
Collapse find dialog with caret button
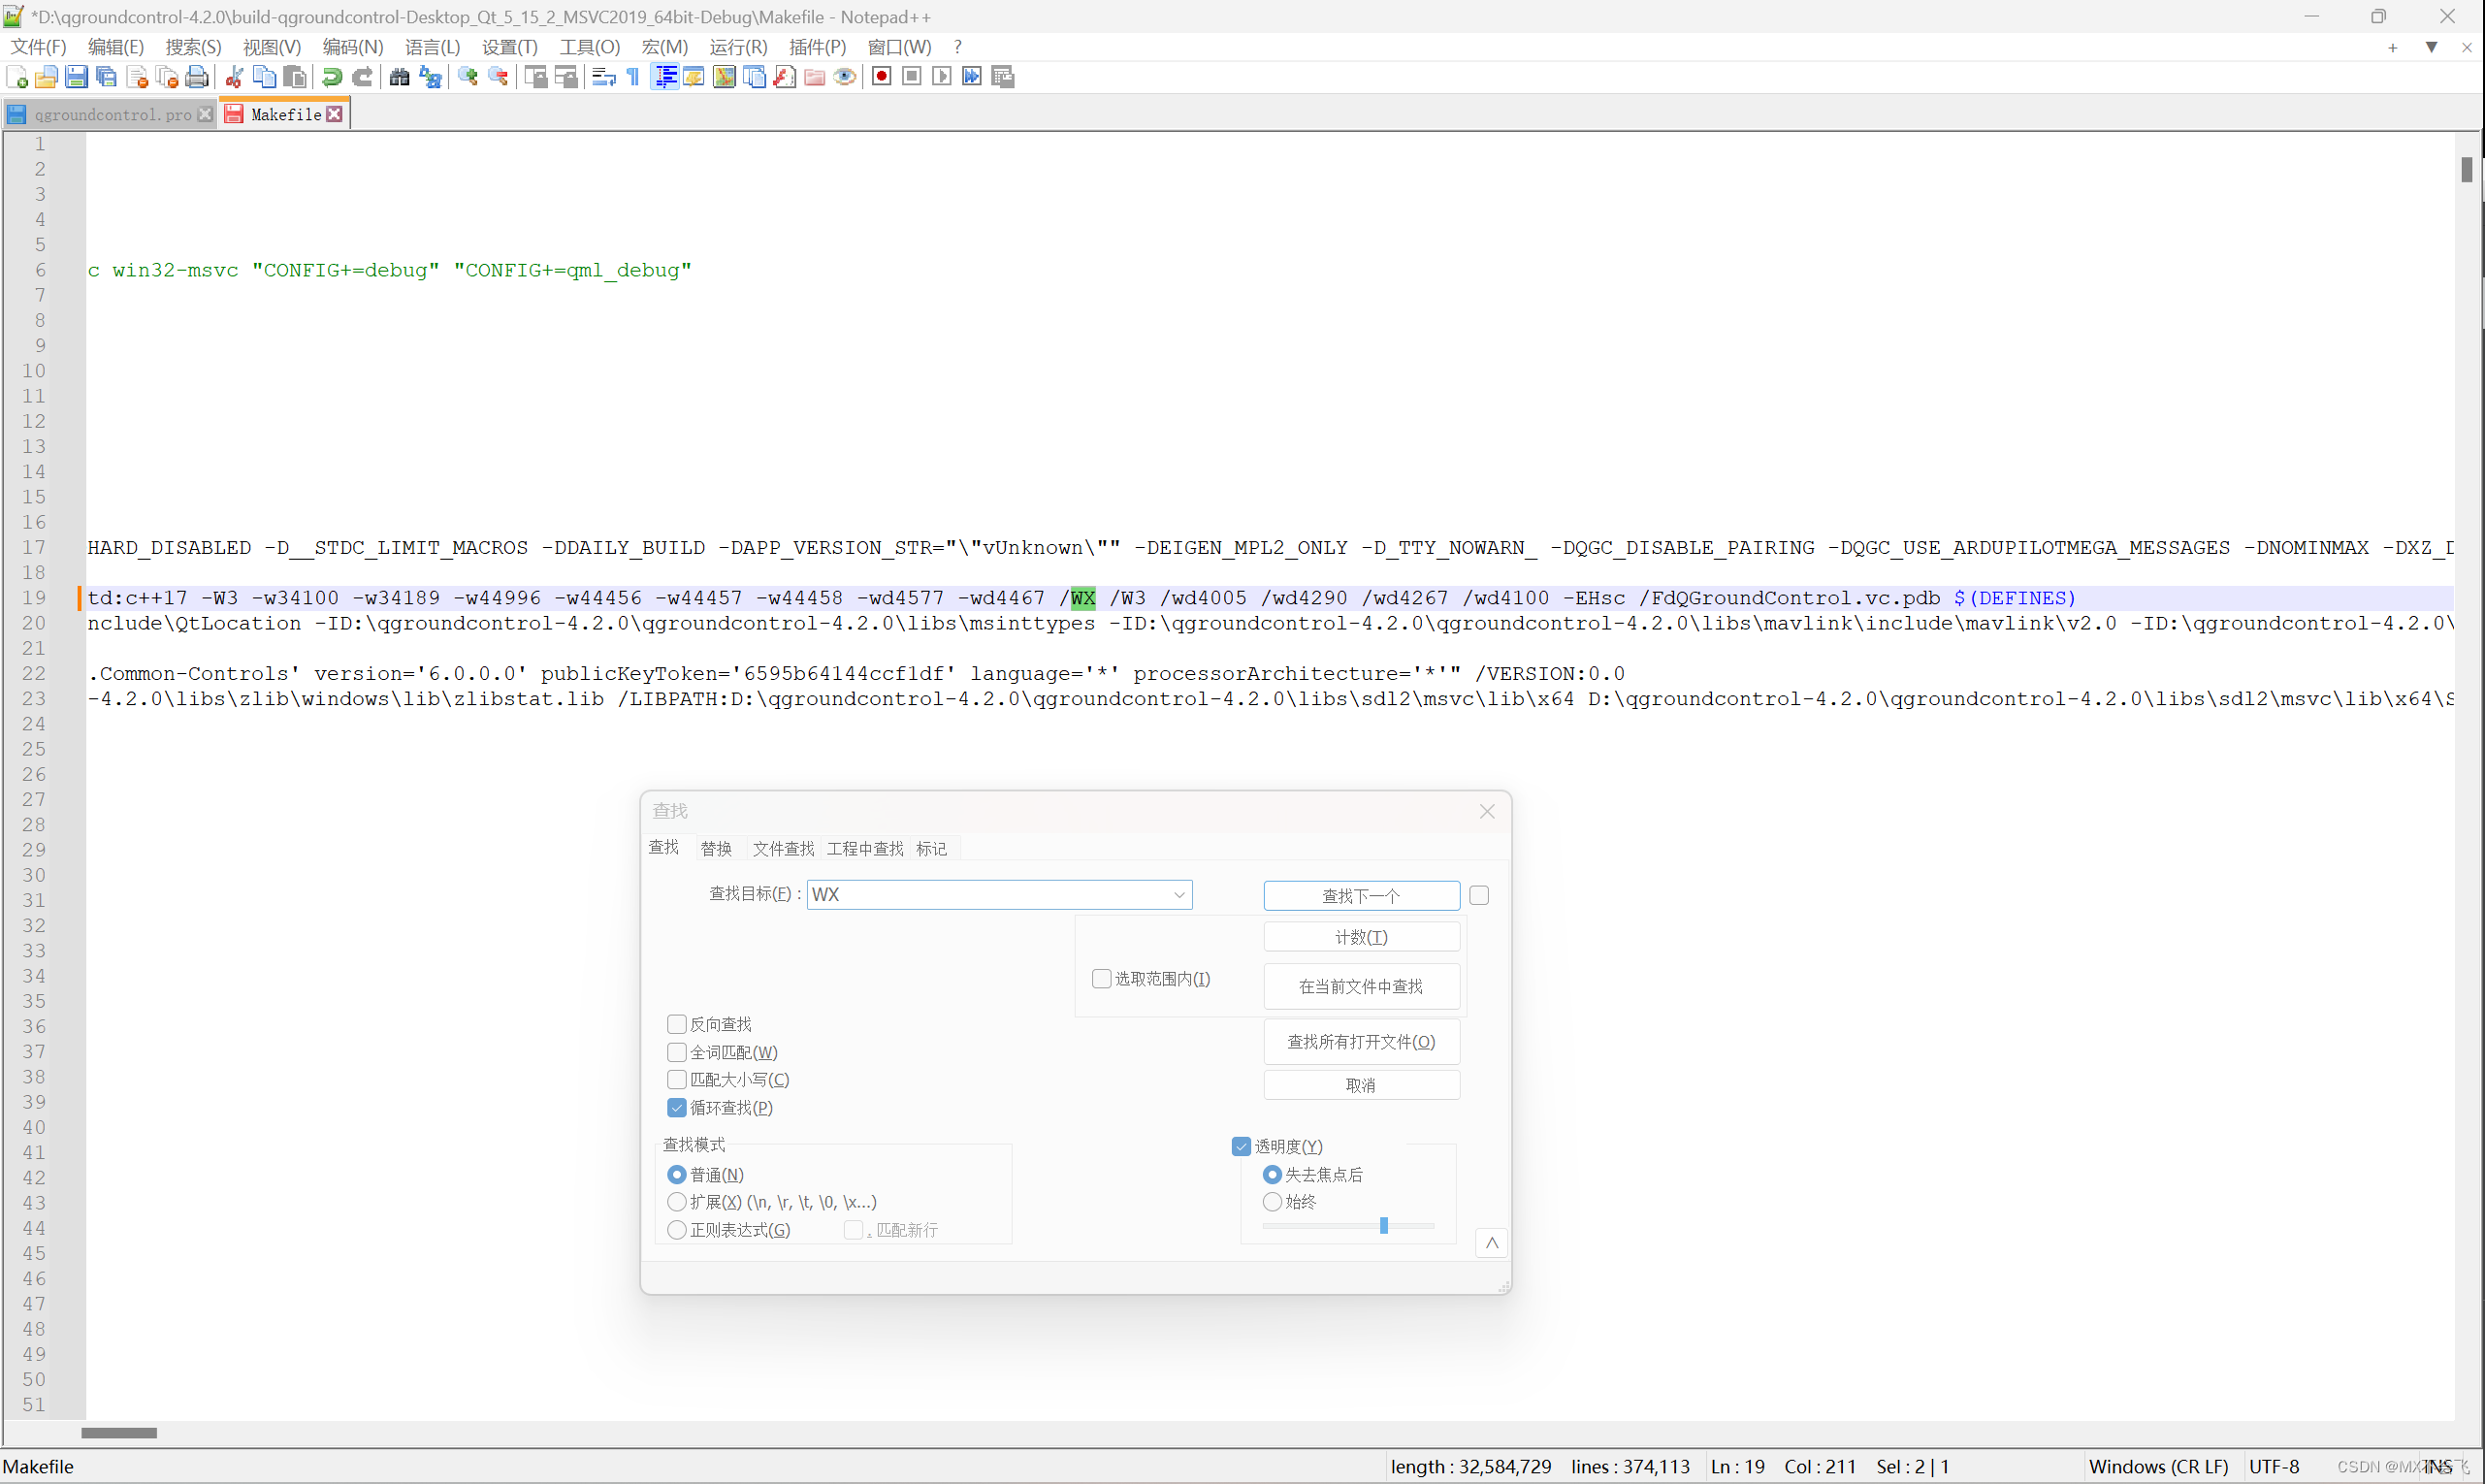(1491, 1243)
